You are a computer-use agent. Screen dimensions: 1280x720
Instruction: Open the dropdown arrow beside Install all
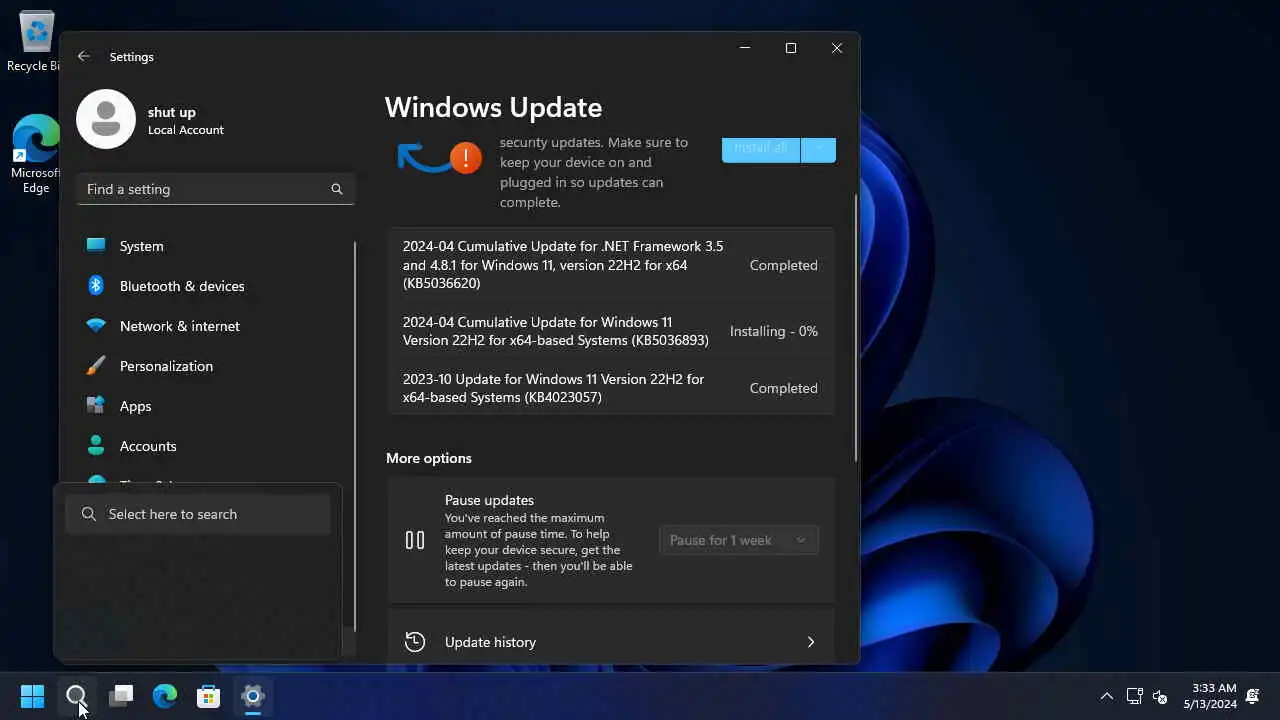(819, 148)
